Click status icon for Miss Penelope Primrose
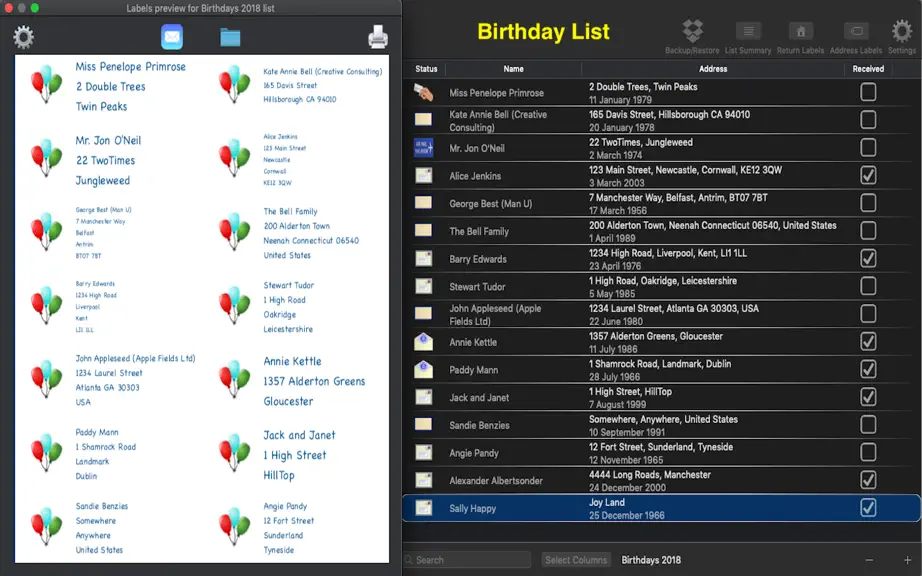The image size is (922, 576). point(423,92)
